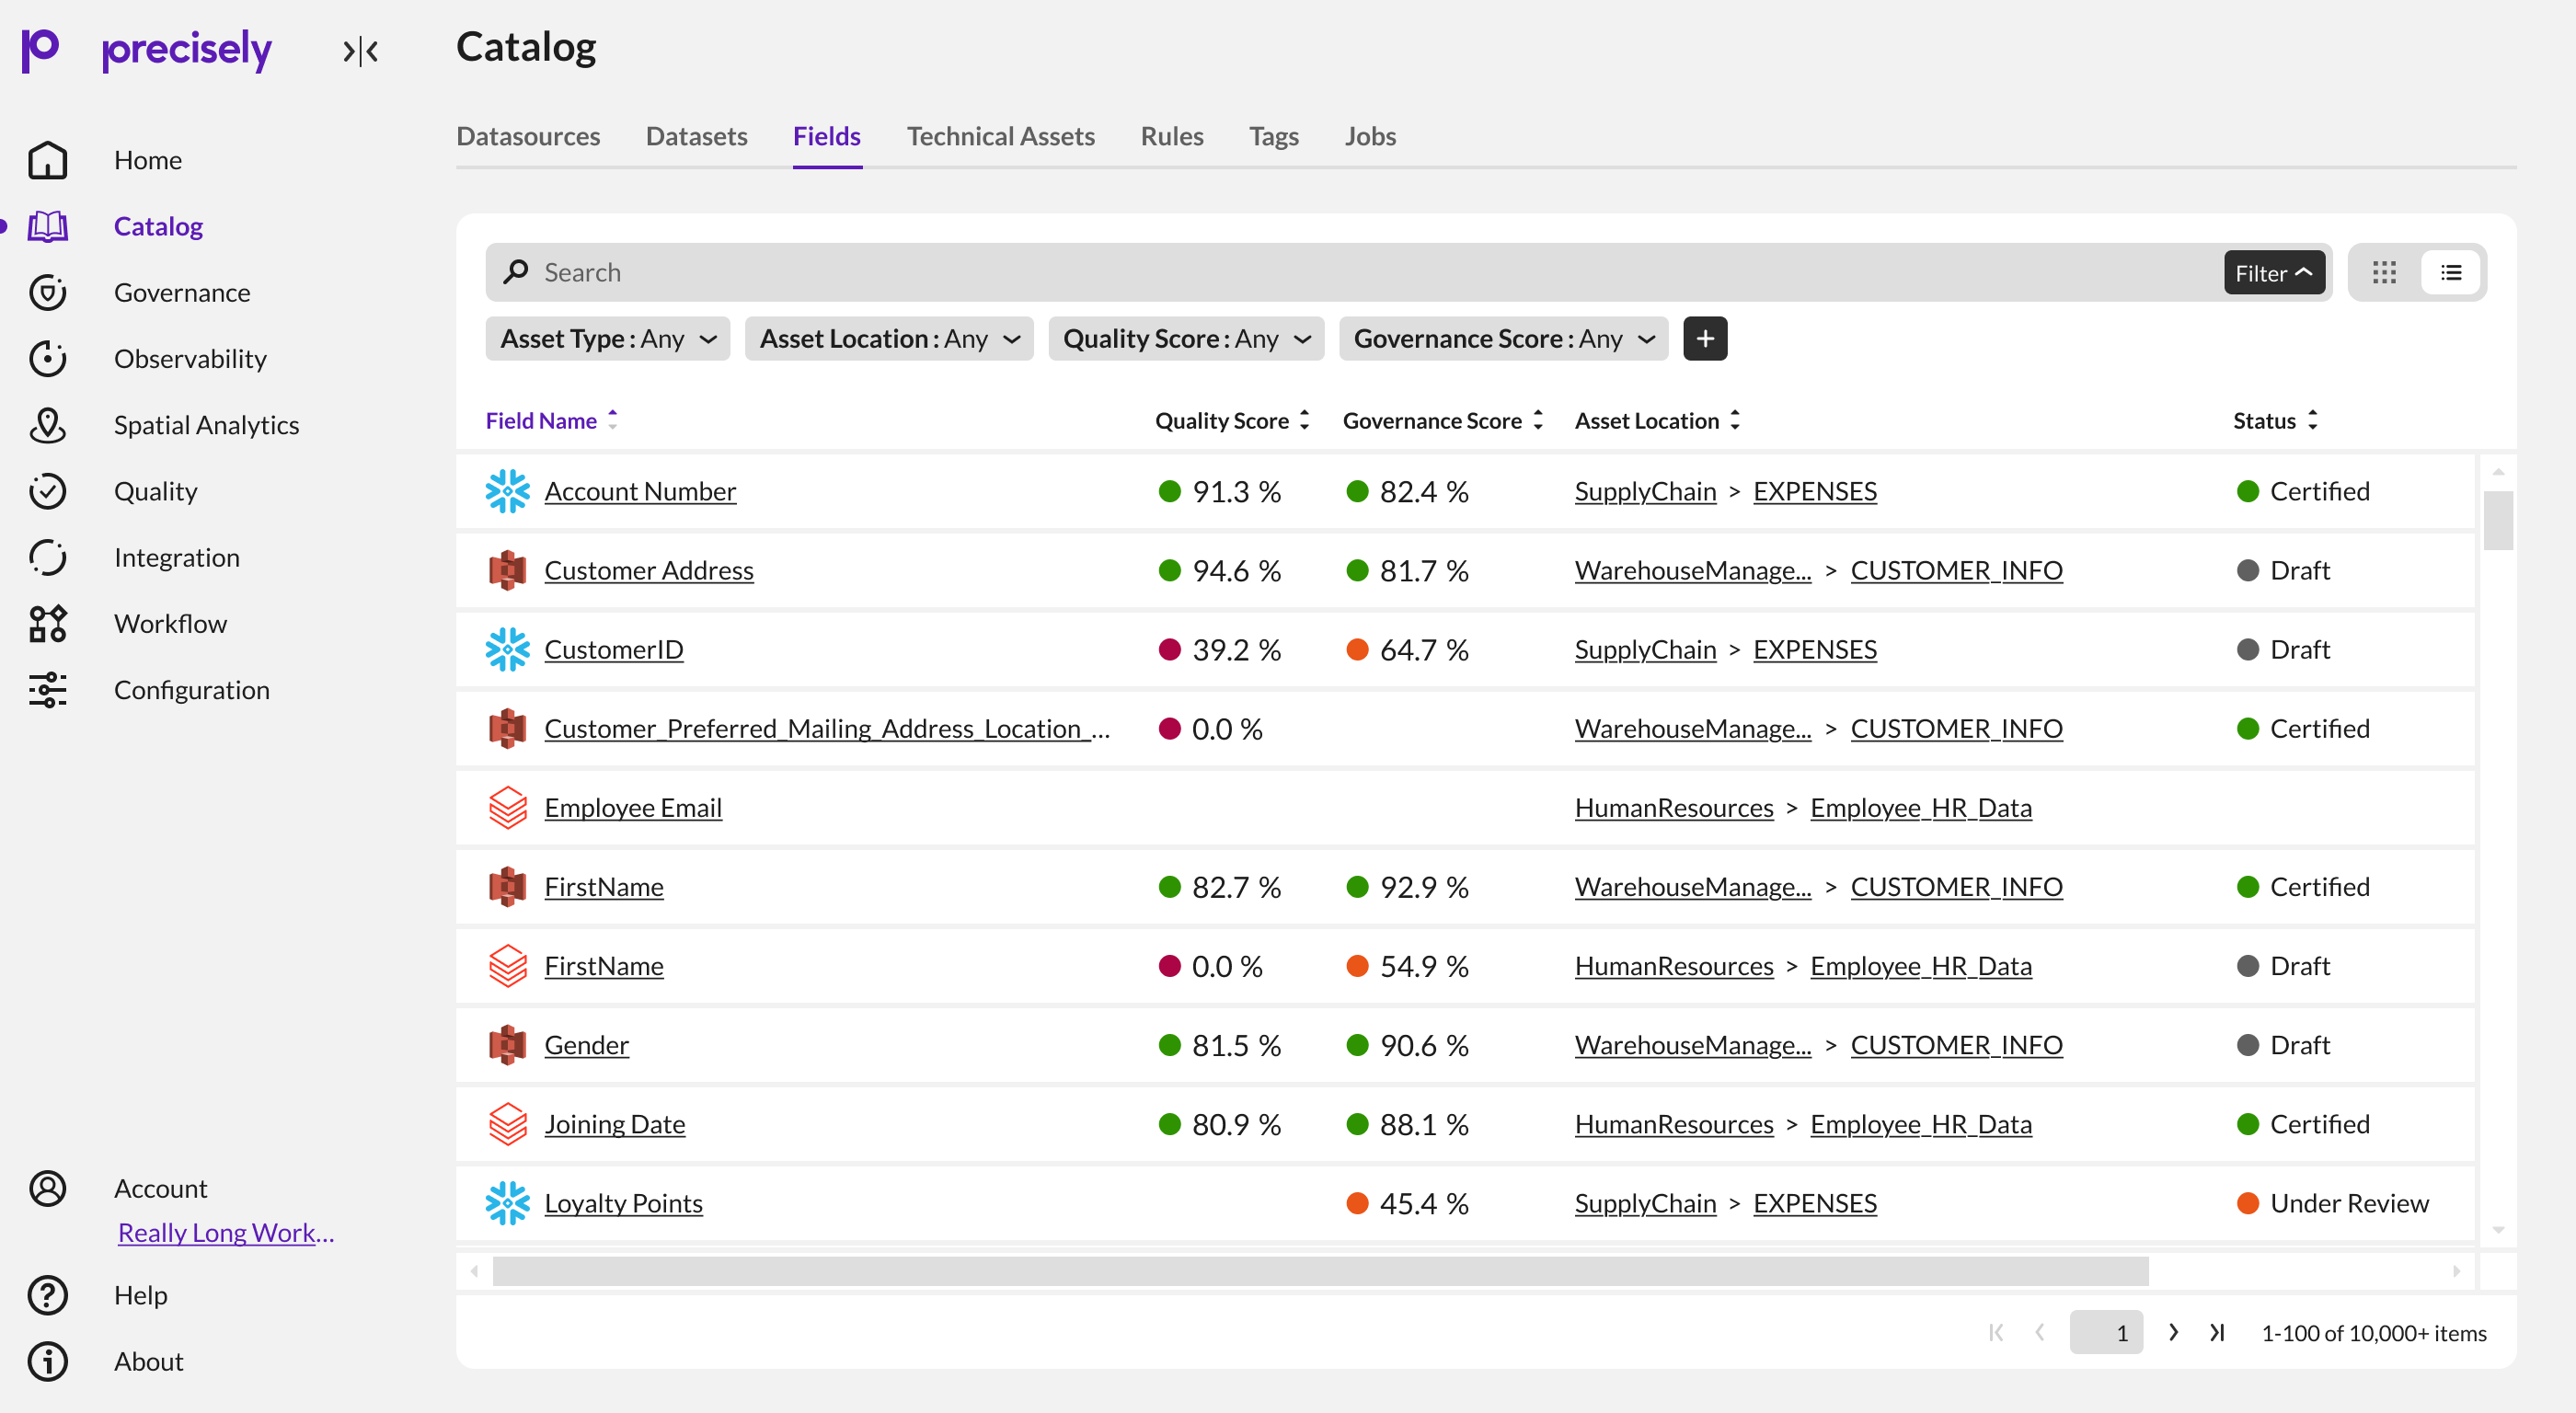Collapse the sidebar with the arrows icon
Viewport: 2576px width, 1413px height.
point(360,51)
